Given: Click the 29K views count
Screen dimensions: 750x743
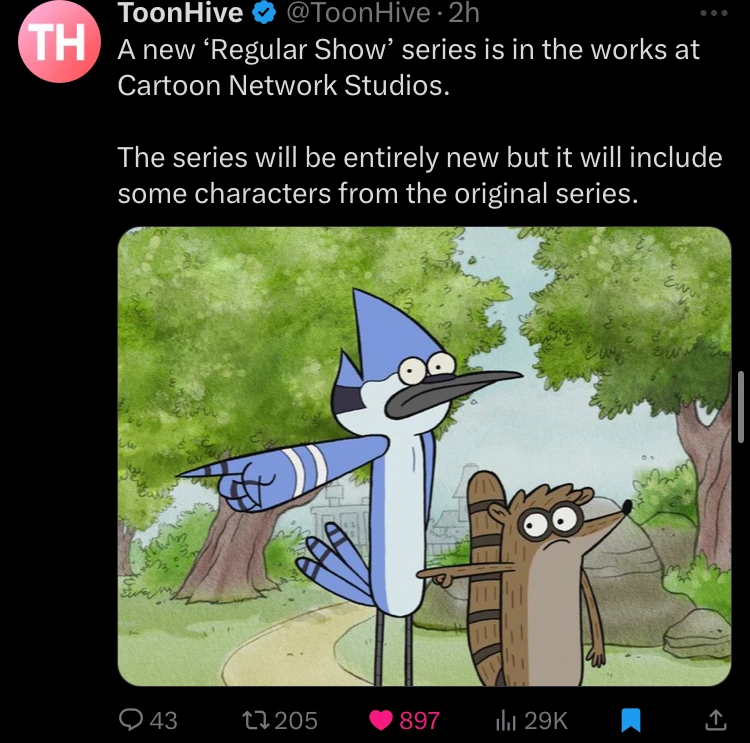Looking at the screenshot, I should pos(546,720).
